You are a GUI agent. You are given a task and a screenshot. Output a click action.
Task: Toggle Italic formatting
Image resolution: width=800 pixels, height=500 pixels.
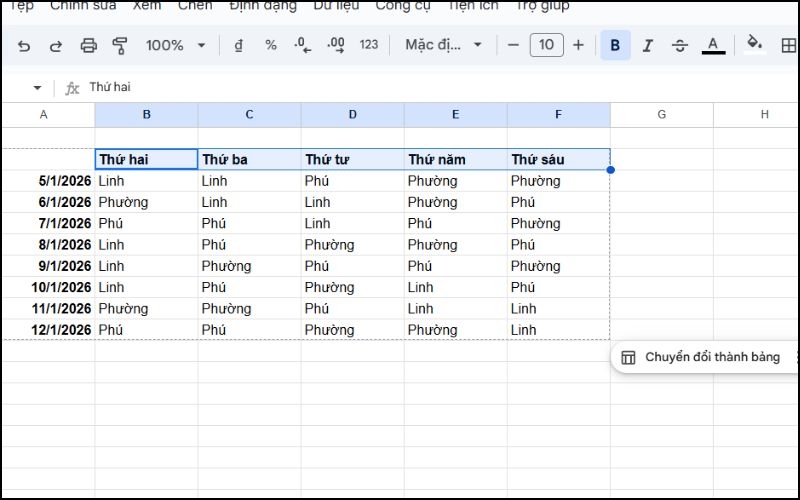pos(647,45)
